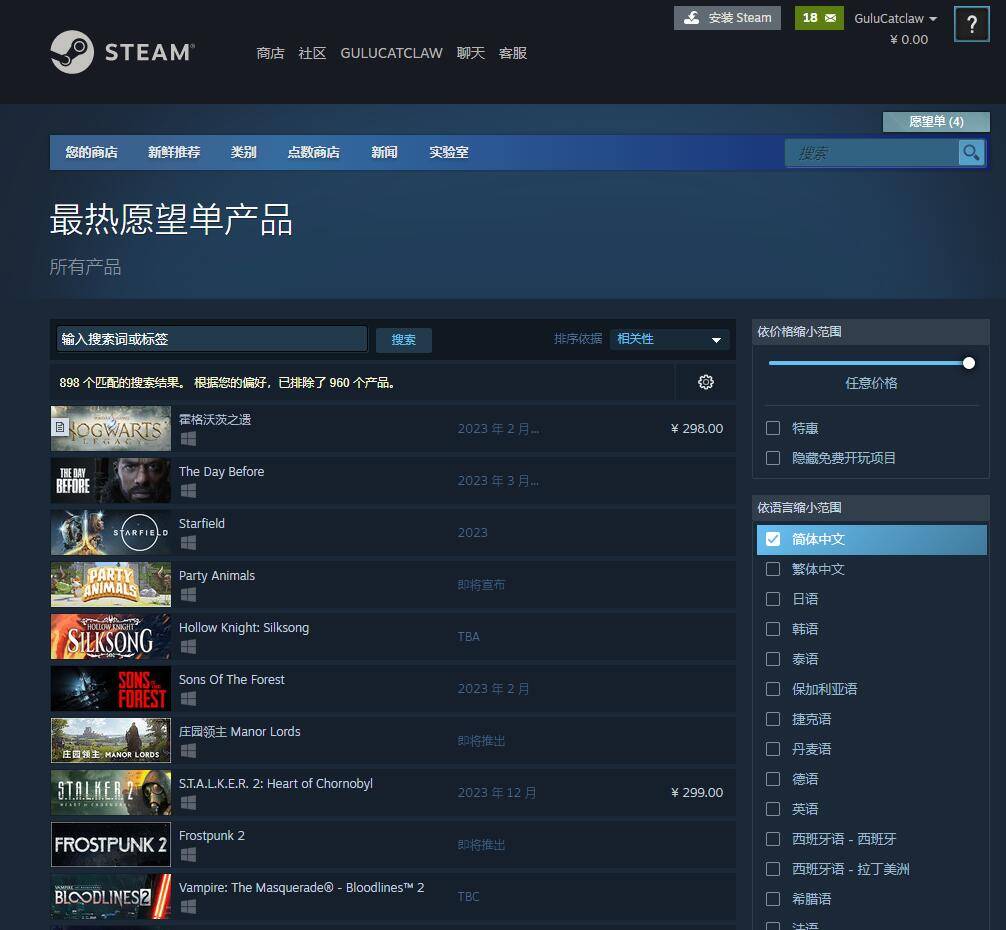Enable the 特惠 special offers checkbox

click(773, 428)
